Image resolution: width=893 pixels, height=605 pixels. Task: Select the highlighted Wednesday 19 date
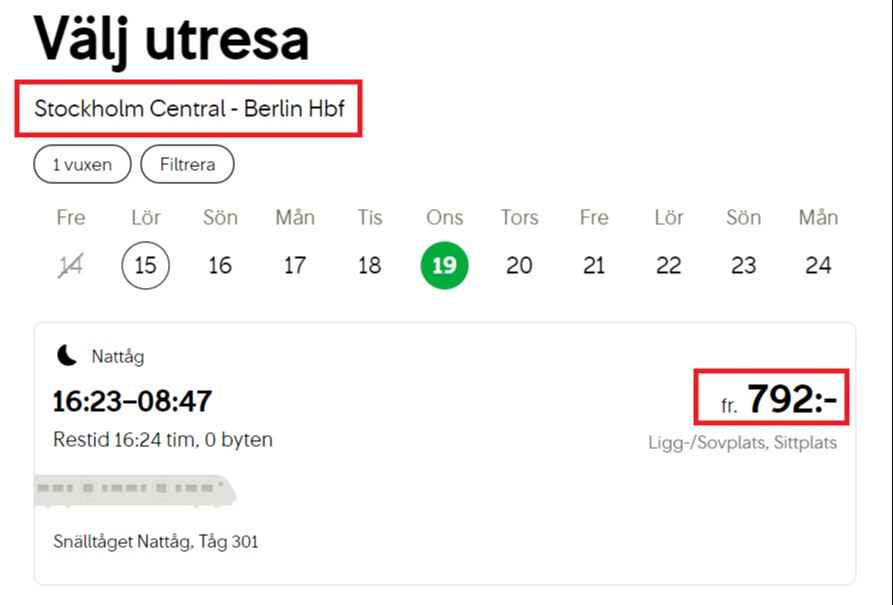pos(444,266)
